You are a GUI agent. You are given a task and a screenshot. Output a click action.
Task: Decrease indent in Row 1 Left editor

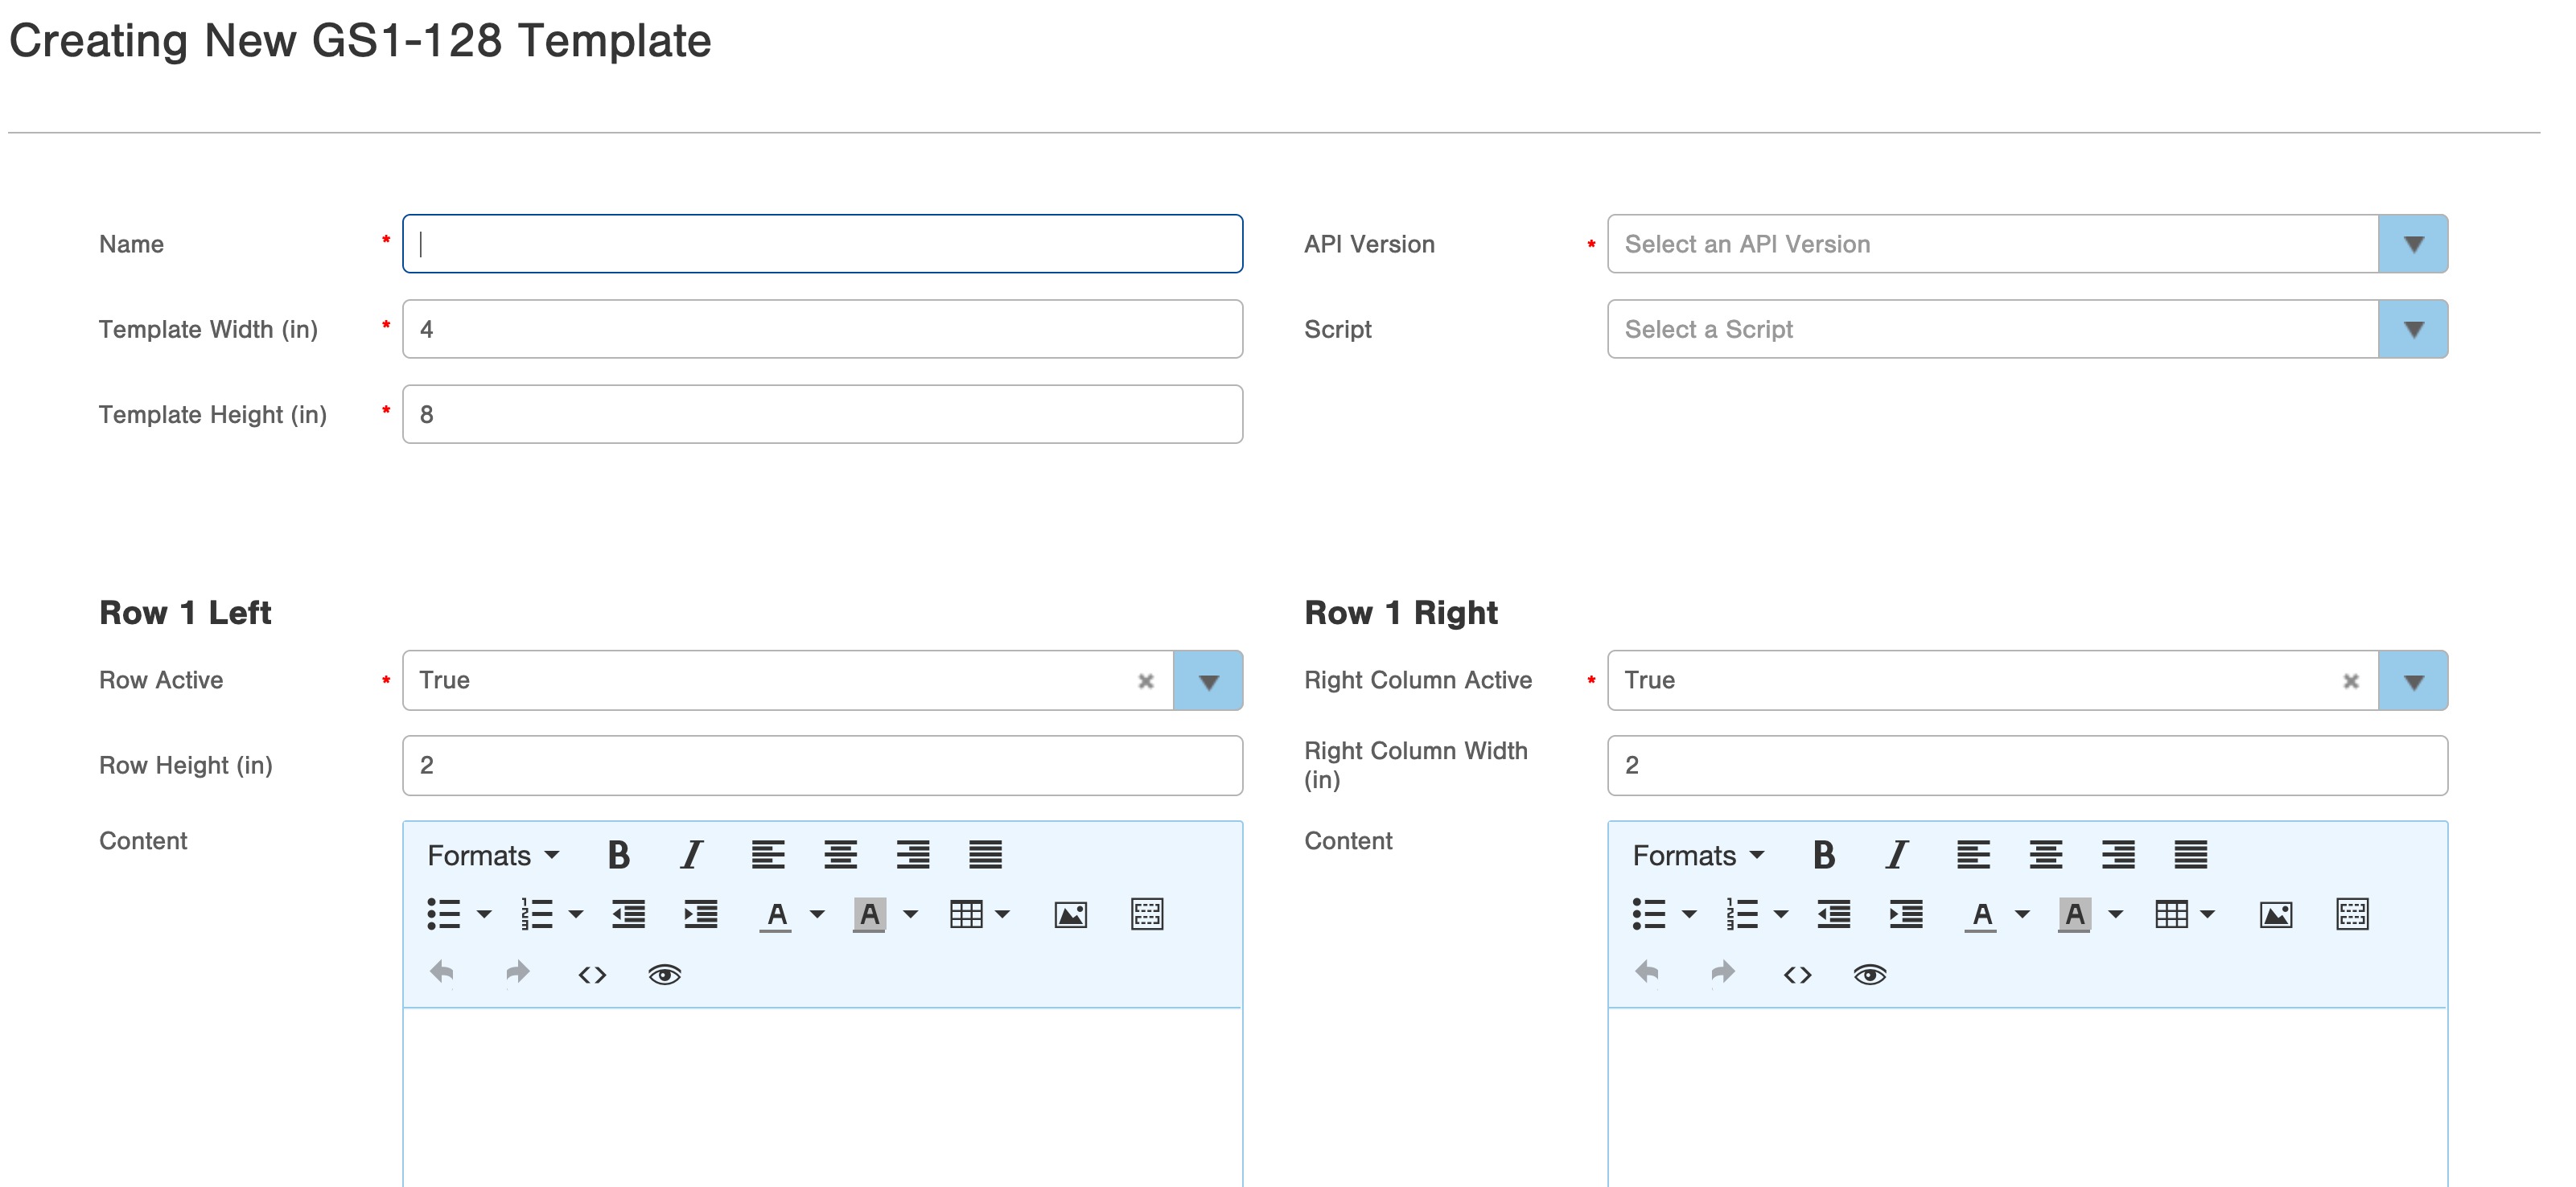click(628, 914)
